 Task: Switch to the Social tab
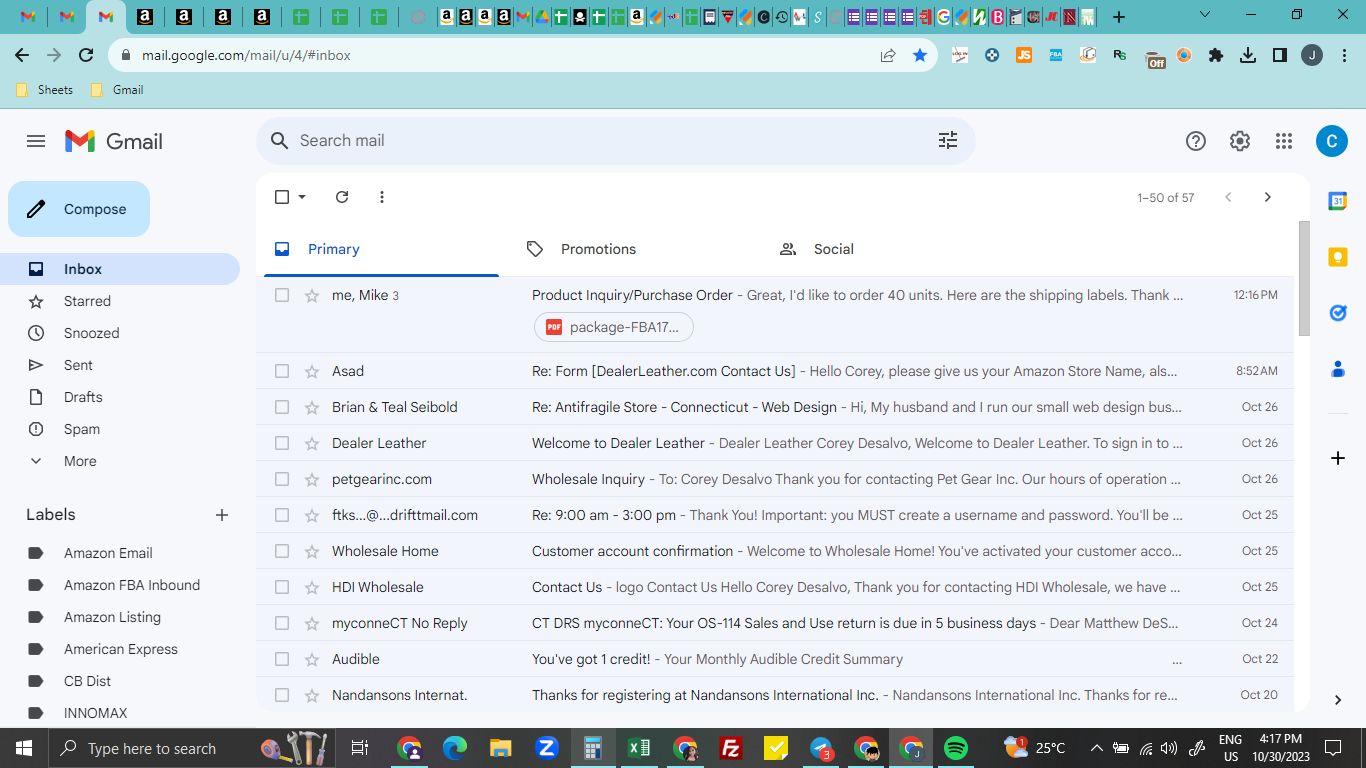(887, 249)
